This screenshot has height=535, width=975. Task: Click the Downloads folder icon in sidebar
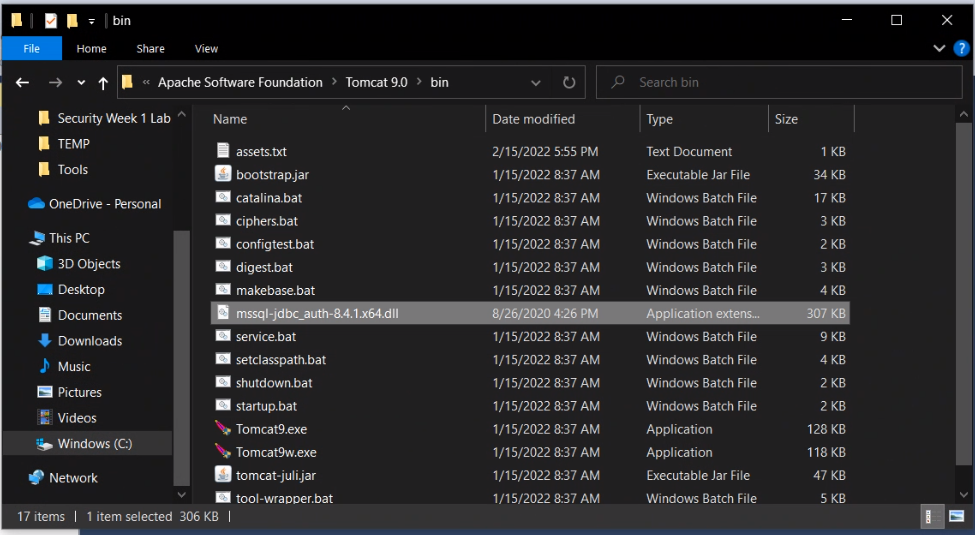[x=44, y=341]
